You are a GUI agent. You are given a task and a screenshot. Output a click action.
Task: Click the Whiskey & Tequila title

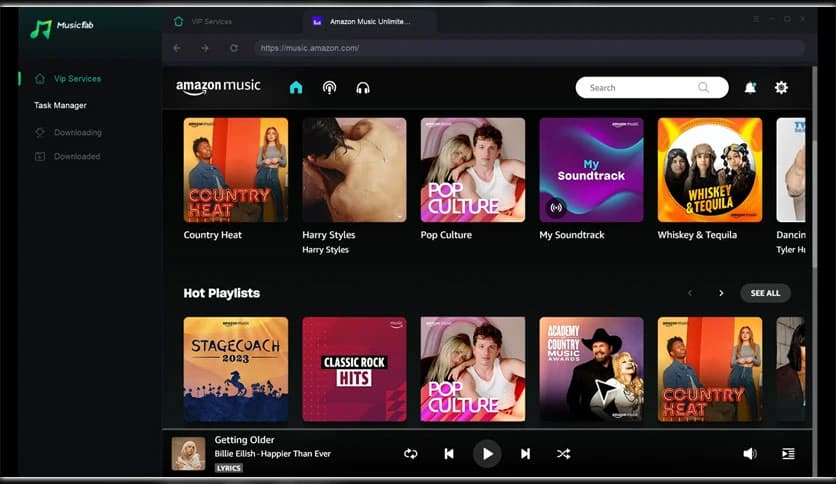click(x=697, y=235)
